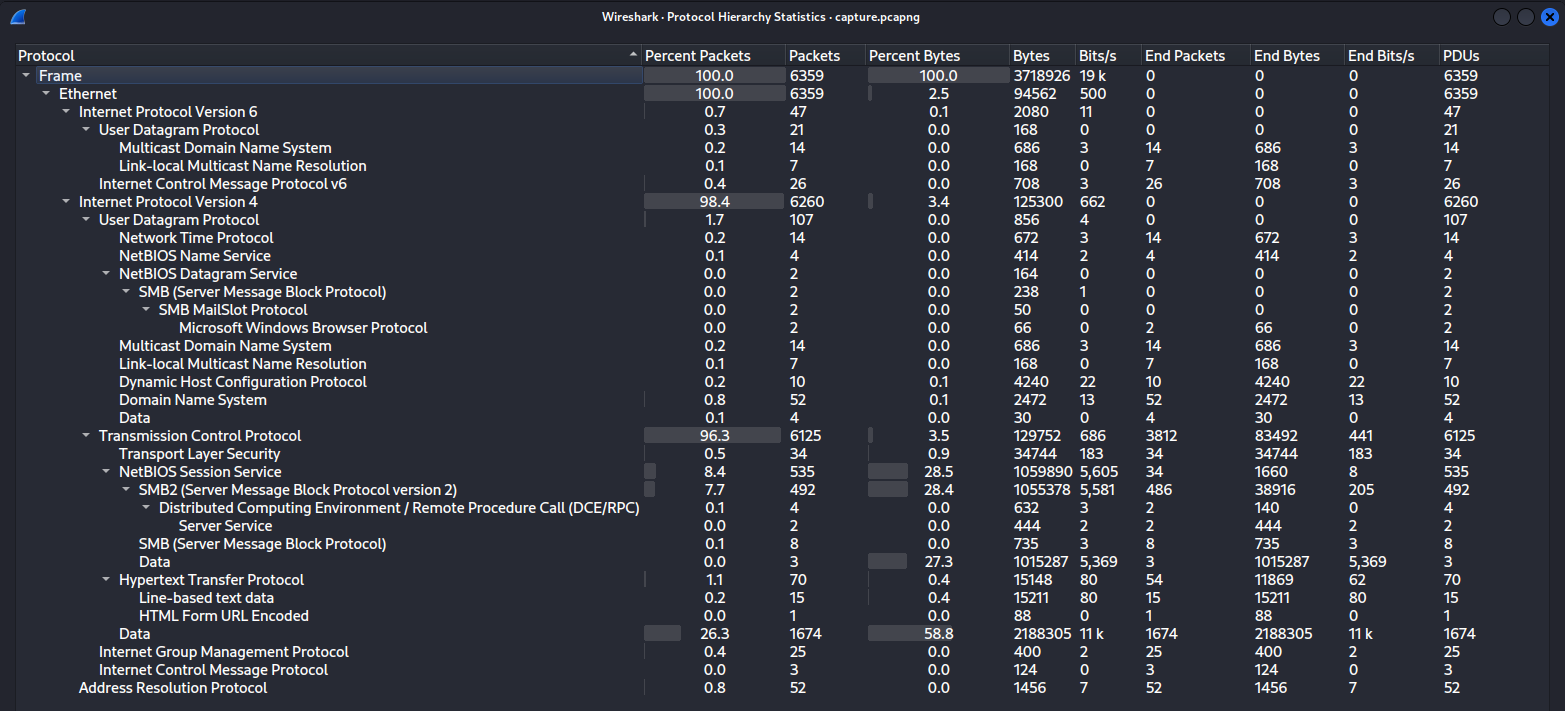Select the Domain Name System row
This screenshot has width=1565, height=711.
782,400
